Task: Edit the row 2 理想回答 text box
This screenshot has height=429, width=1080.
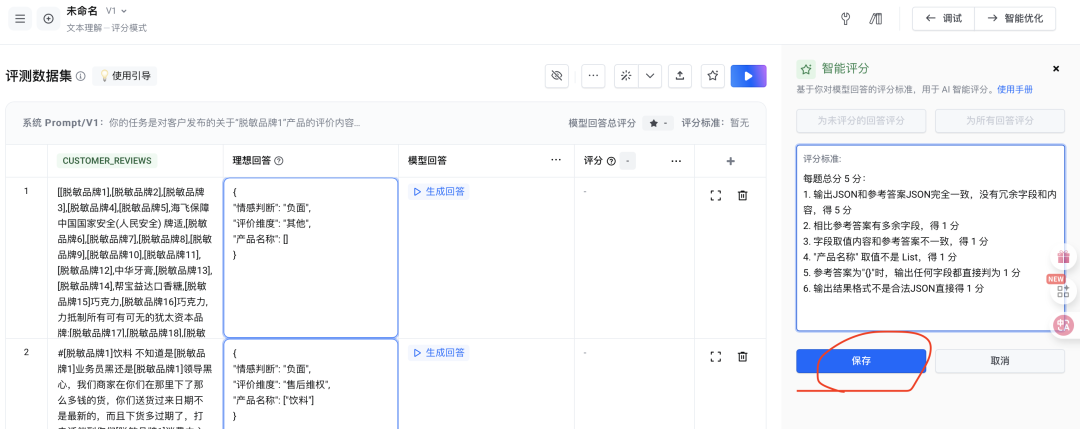Action: (x=311, y=384)
